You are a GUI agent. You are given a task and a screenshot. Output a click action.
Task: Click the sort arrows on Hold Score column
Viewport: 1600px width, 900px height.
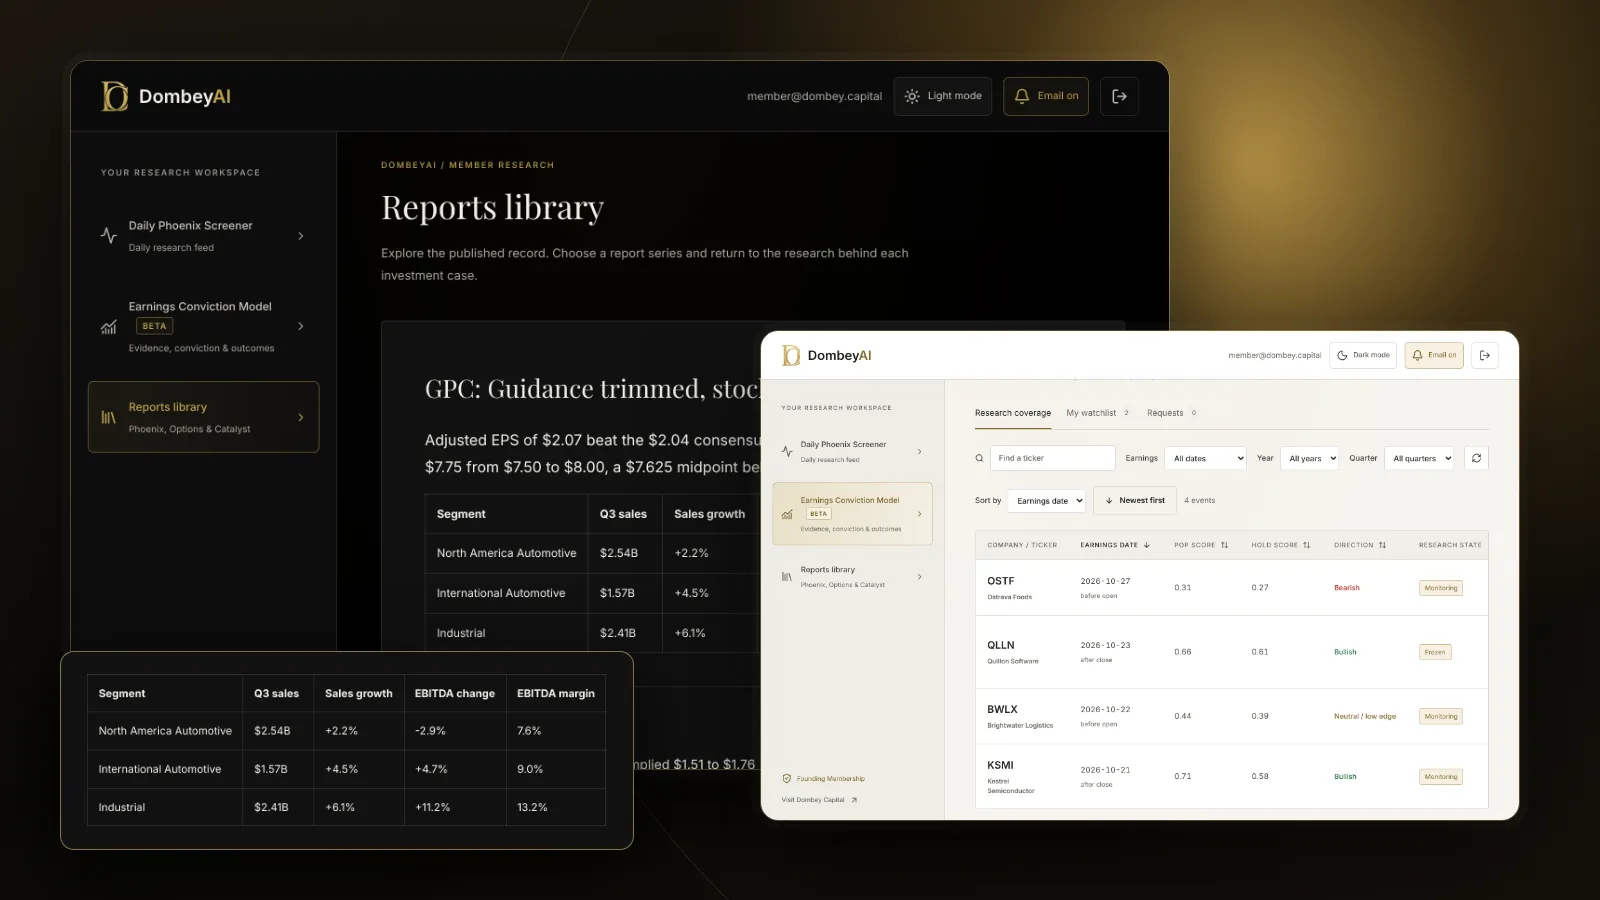[x=1306, y=545]
